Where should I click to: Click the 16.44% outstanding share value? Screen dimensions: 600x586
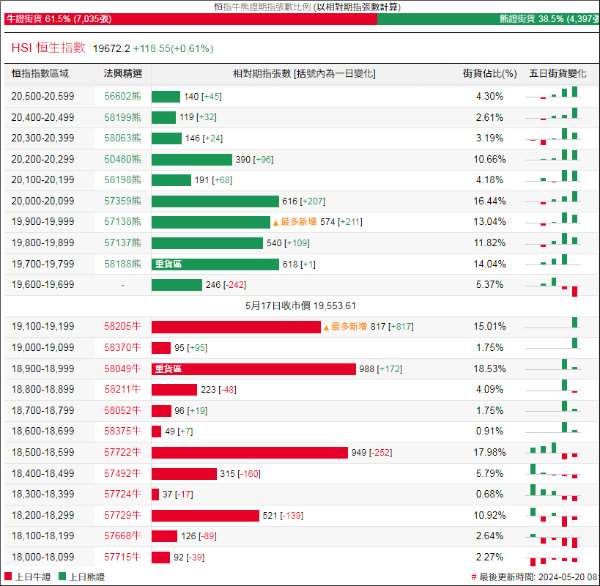coord(490,201)
